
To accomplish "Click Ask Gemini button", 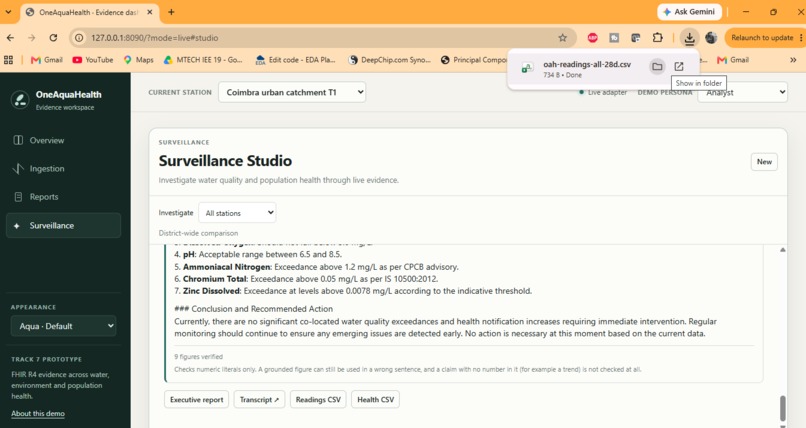I will tap(689, 12).
